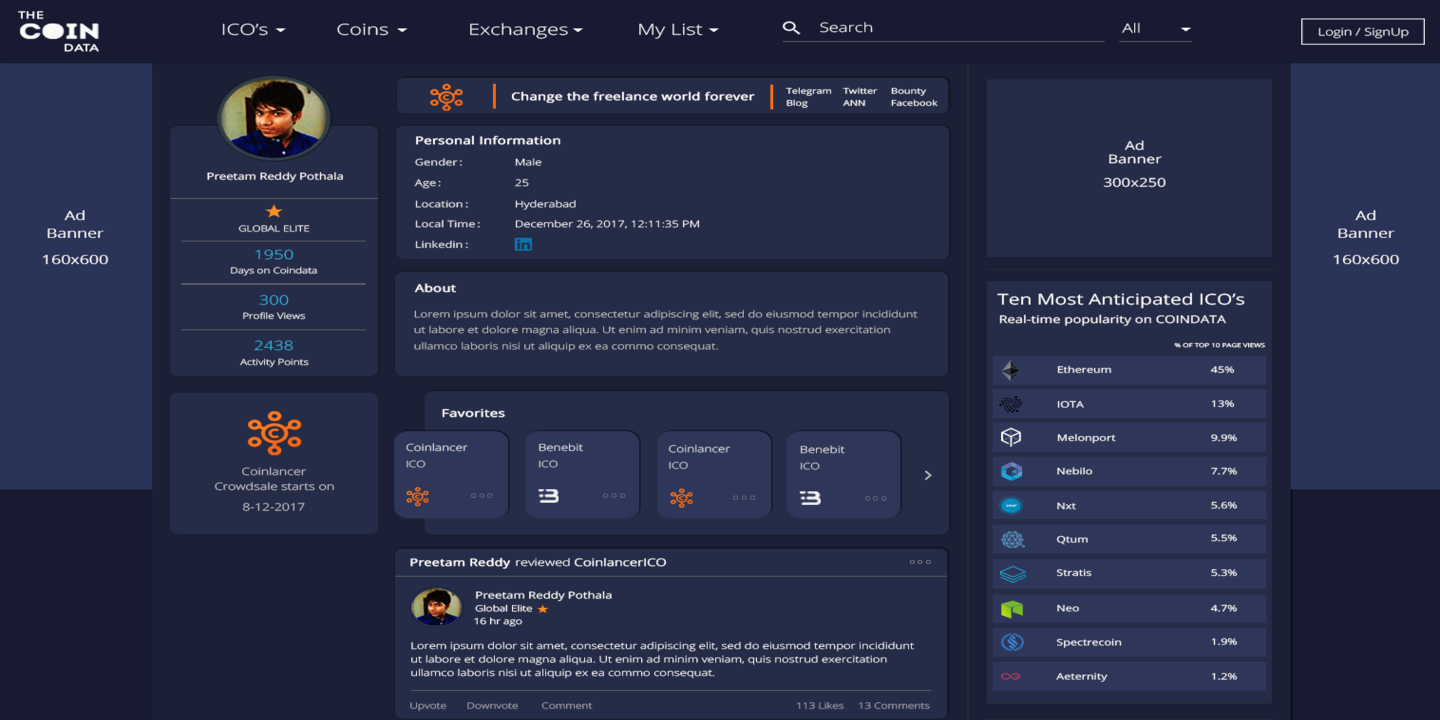1440x720 pixels.
Task: Click the 8-12-2017 crowdsale date
Action: [273, 507]
